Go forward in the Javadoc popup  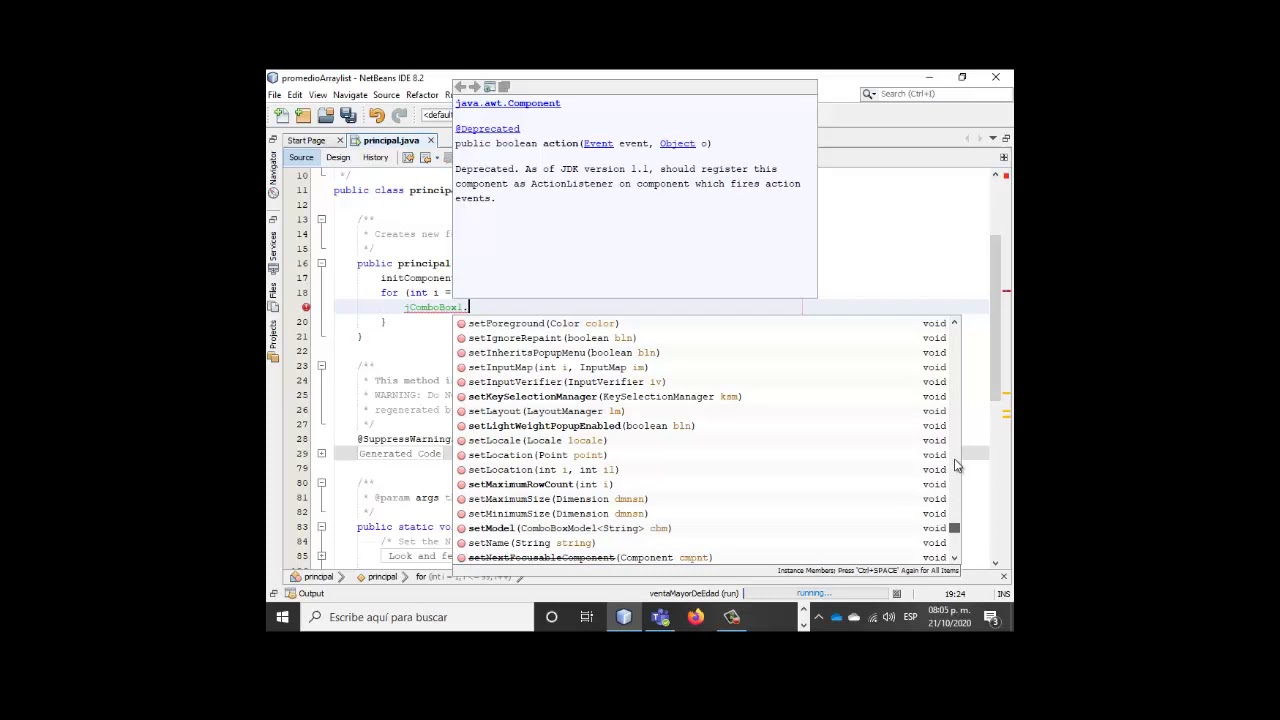(x=475, y=87)
